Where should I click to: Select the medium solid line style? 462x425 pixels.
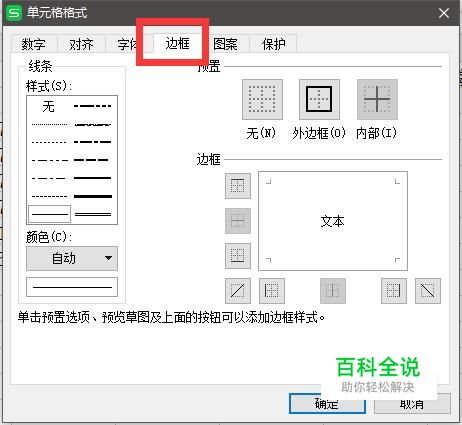pos(93,178)
